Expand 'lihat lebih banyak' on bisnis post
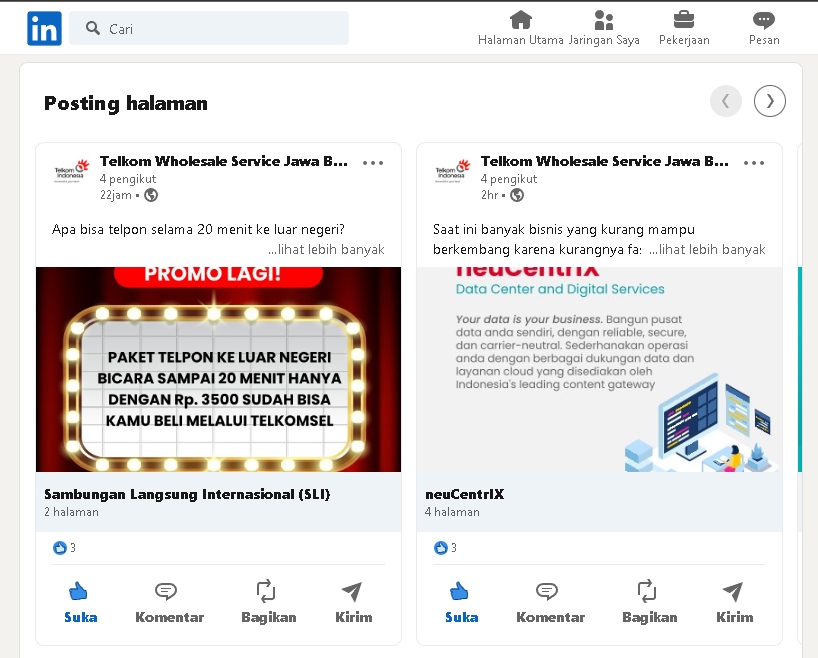 click(707, 249)
